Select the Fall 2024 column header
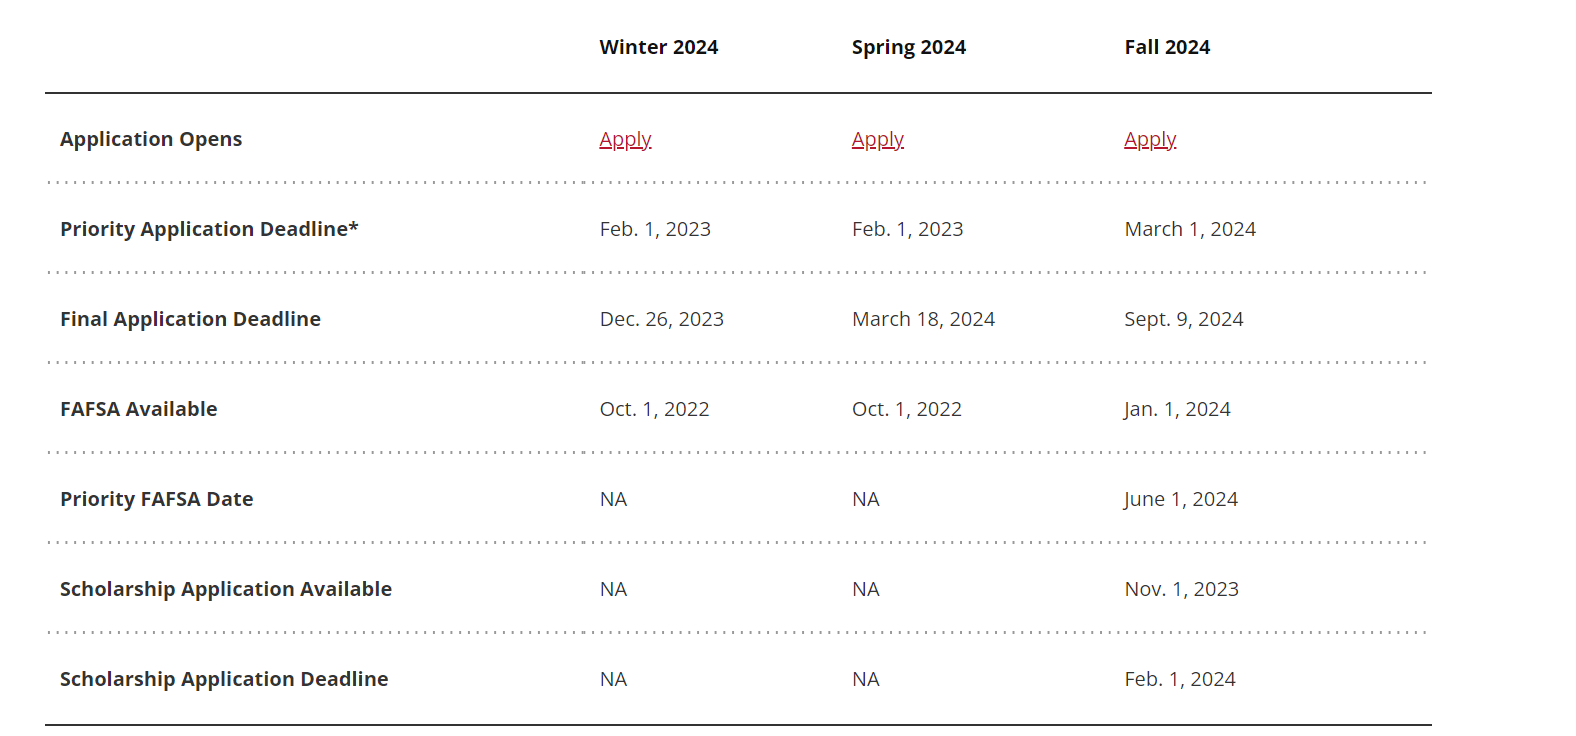 coord(1167,47)
